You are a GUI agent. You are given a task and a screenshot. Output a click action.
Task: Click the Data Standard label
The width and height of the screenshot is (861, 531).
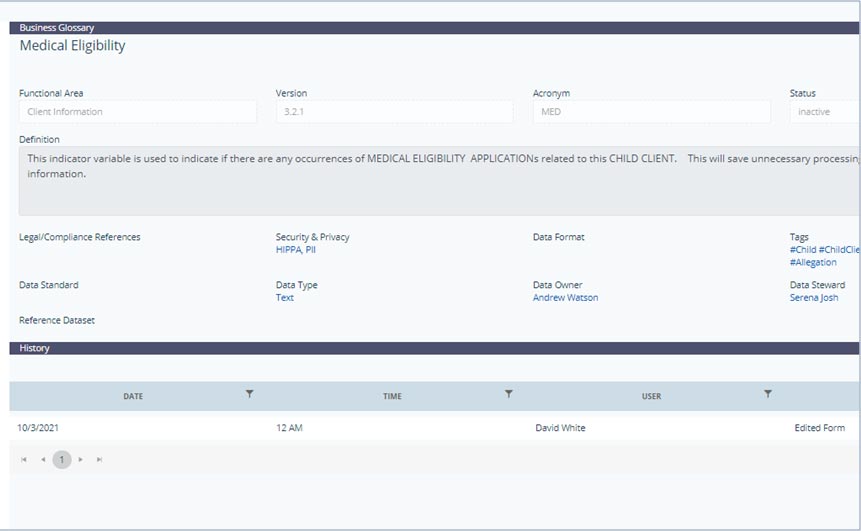pyautogui.click(x=49, y=285)
